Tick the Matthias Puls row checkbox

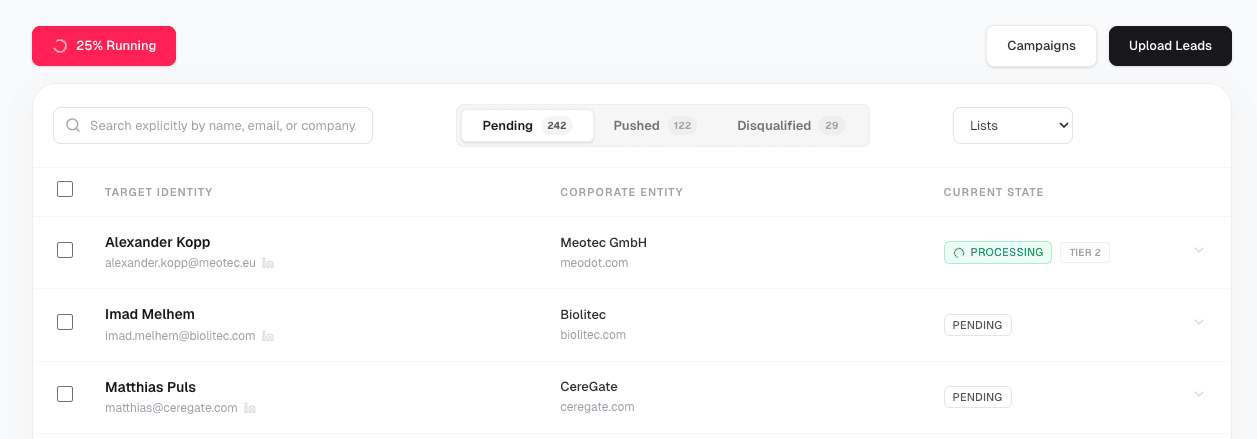pos(65,394)
